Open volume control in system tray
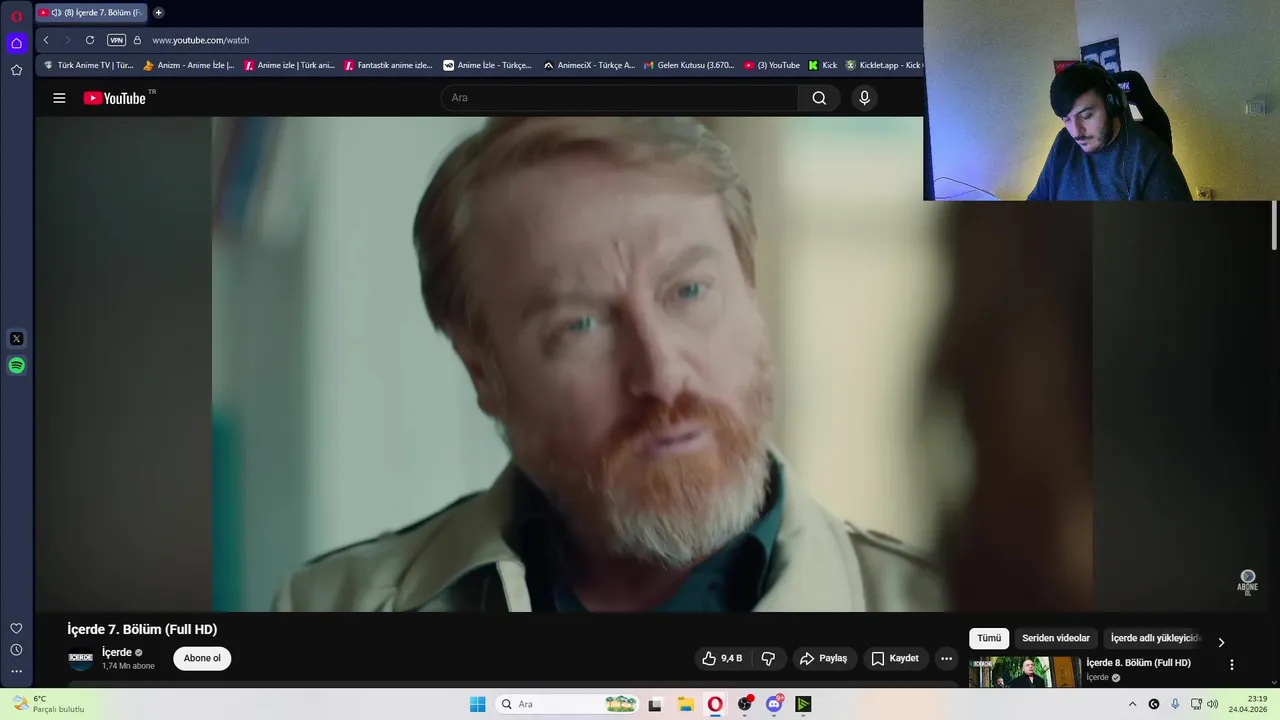This screenshot has height=720, width=1280. (x=1213, y=704)
